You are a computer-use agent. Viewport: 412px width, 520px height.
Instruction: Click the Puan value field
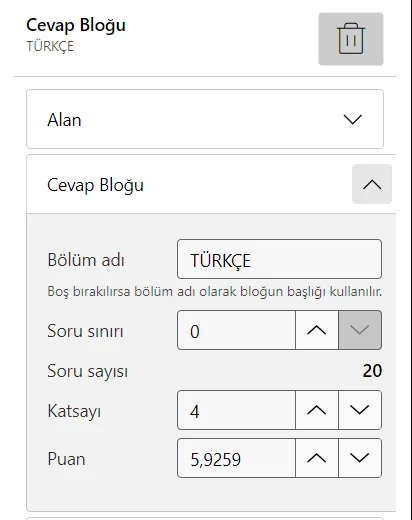pyautogui.click(x=236, y=458)
